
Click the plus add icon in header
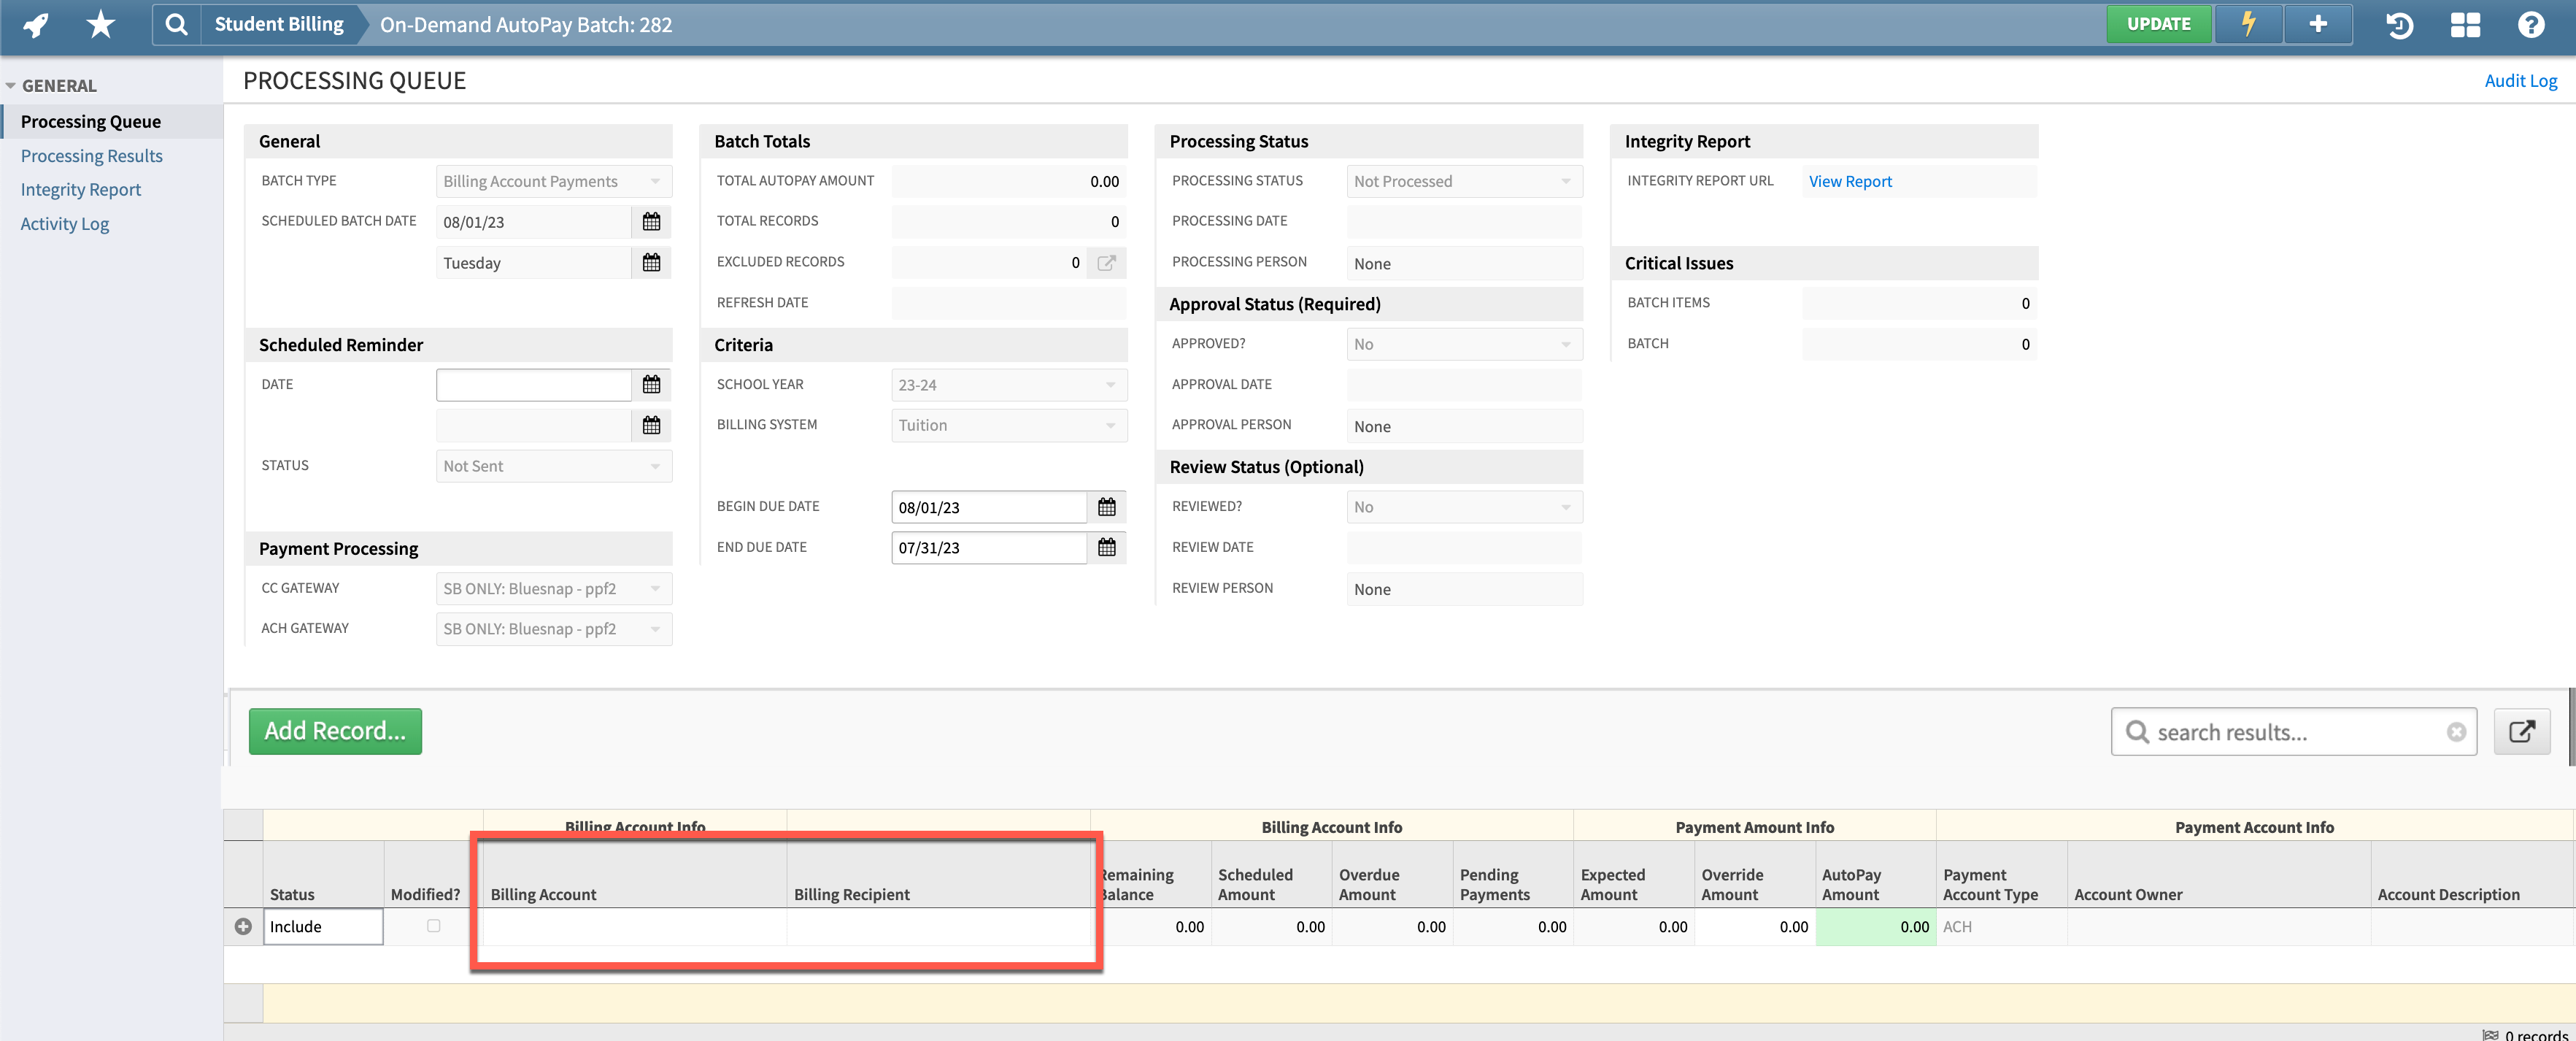point(2317,24)
